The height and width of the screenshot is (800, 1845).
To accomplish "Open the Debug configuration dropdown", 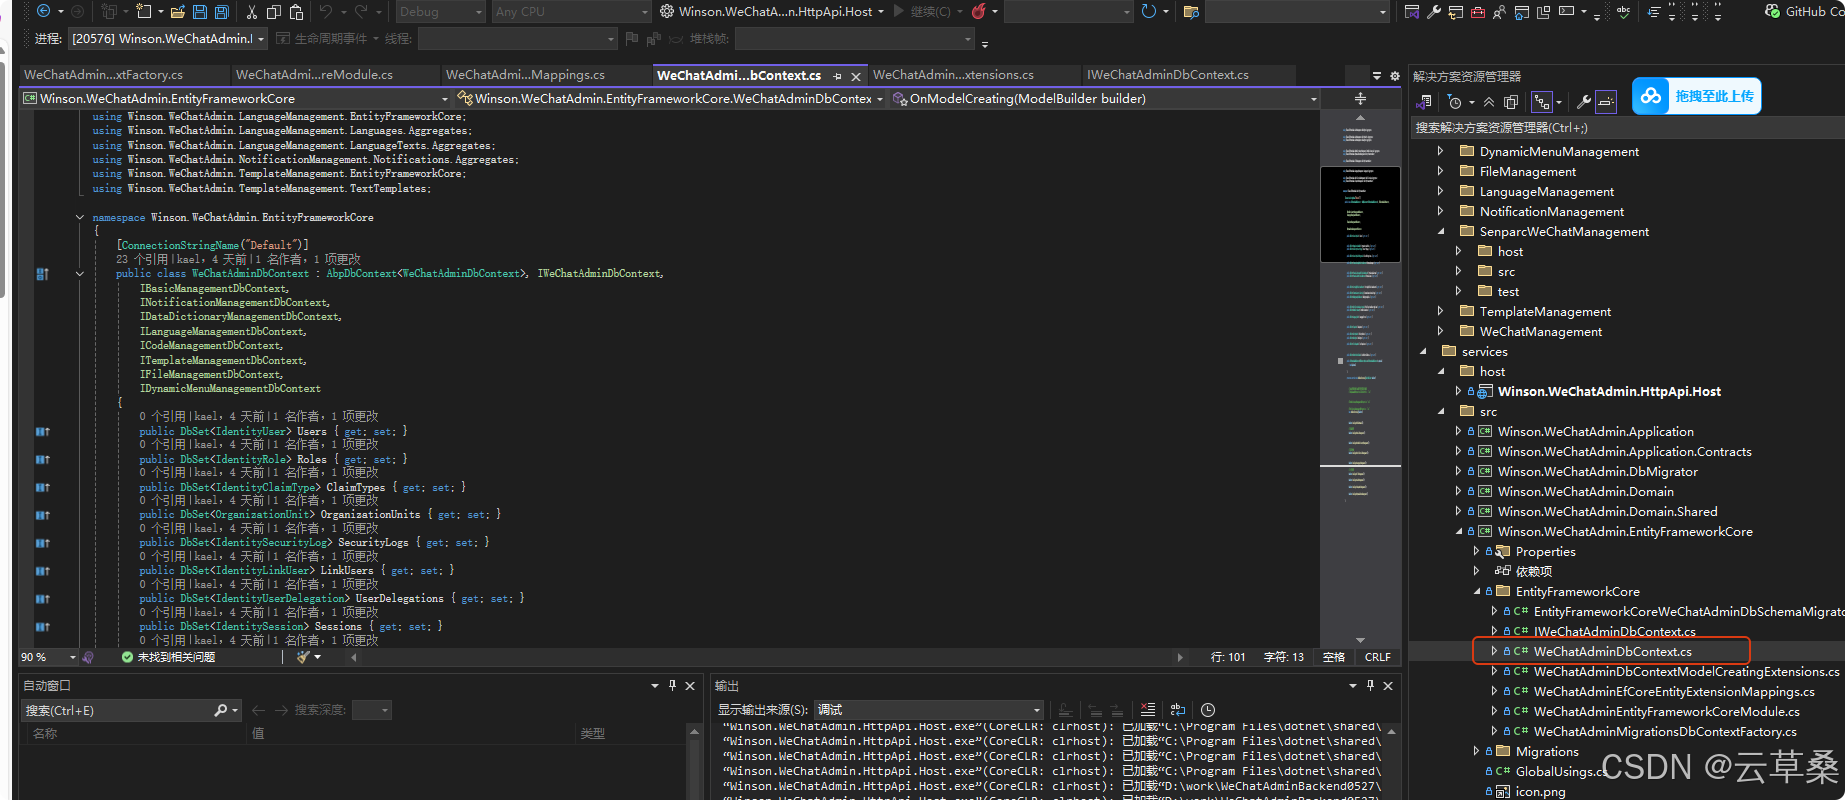I will pyautogui.click(x=439, y=12).
